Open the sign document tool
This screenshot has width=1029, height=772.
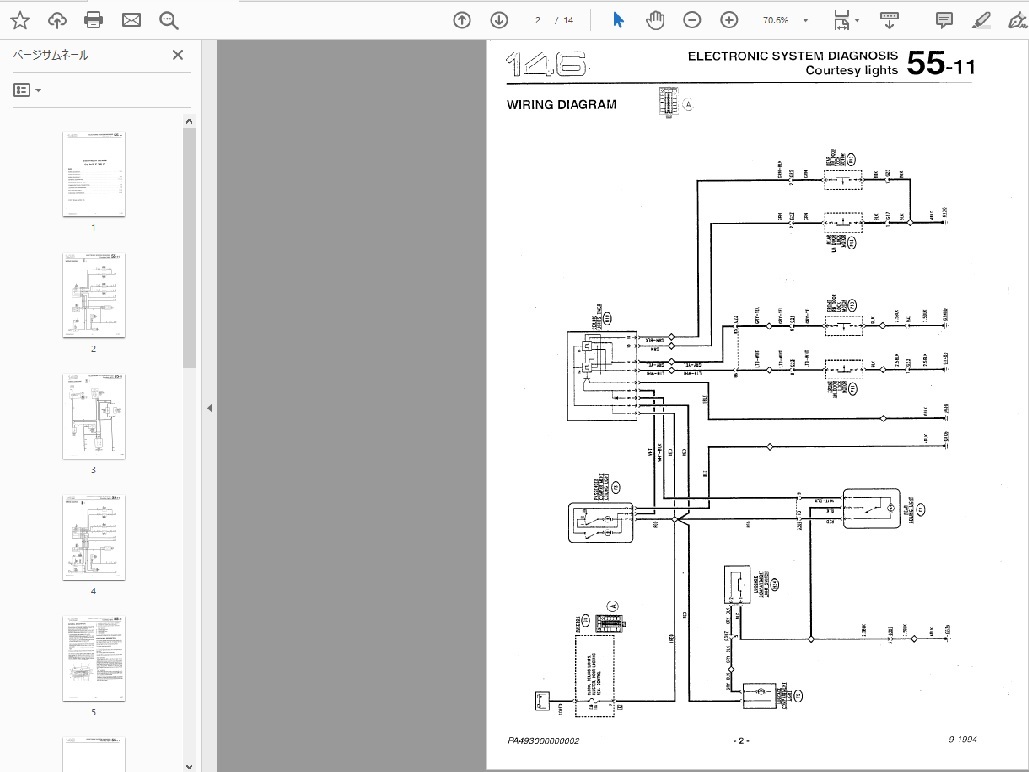coord(1017,20)
